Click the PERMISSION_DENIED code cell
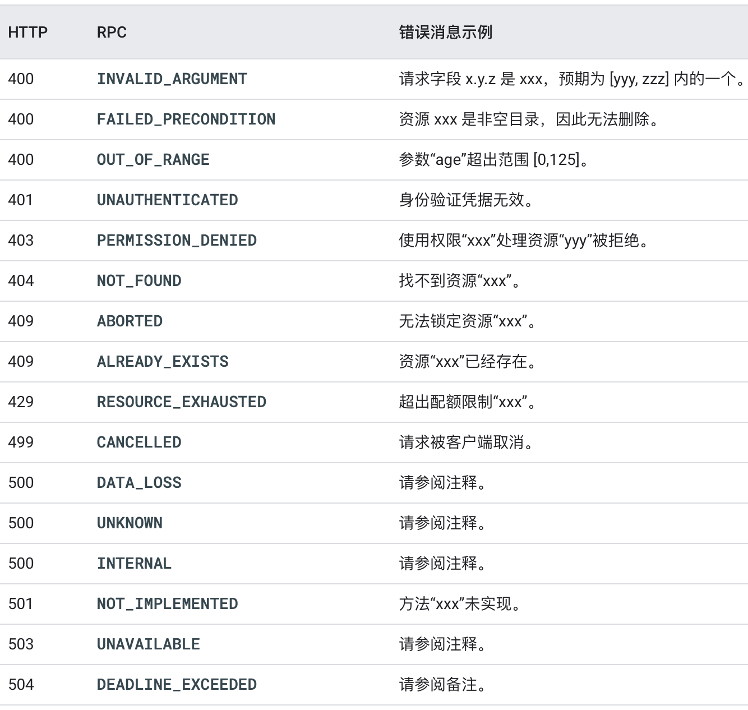Screen dimensions: 748x710 point(177,240)
